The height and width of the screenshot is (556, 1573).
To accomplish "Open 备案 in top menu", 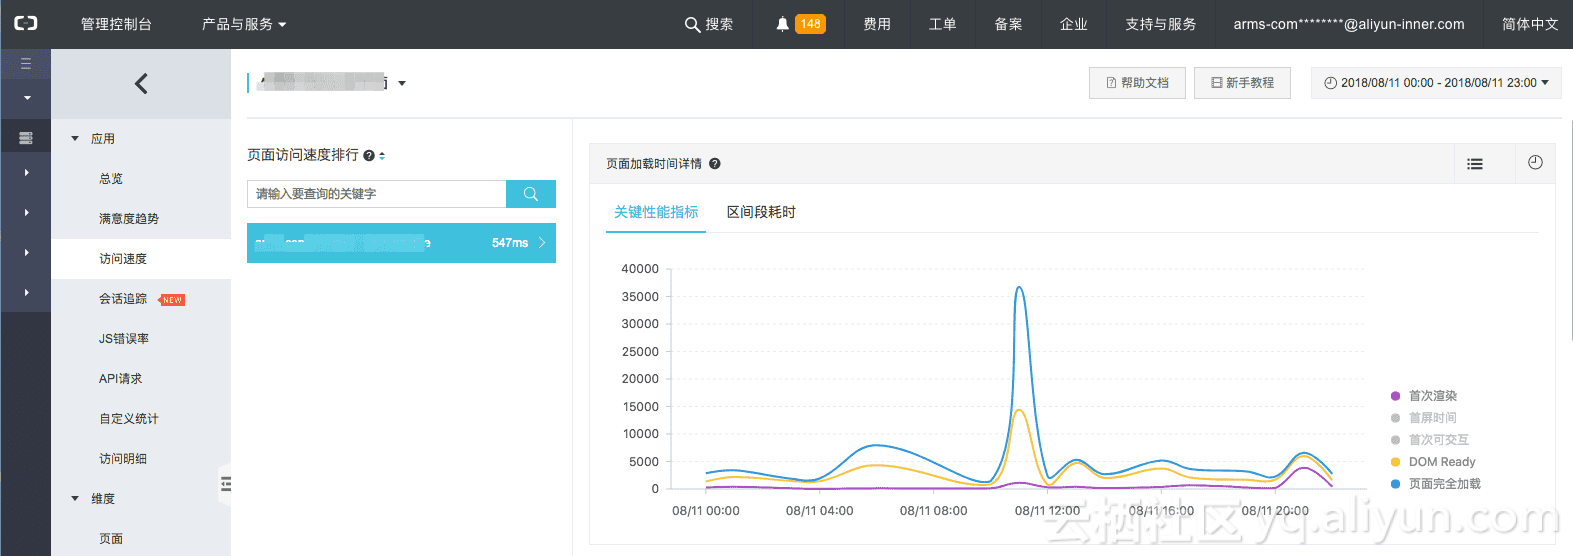I will pos(1008,24).
